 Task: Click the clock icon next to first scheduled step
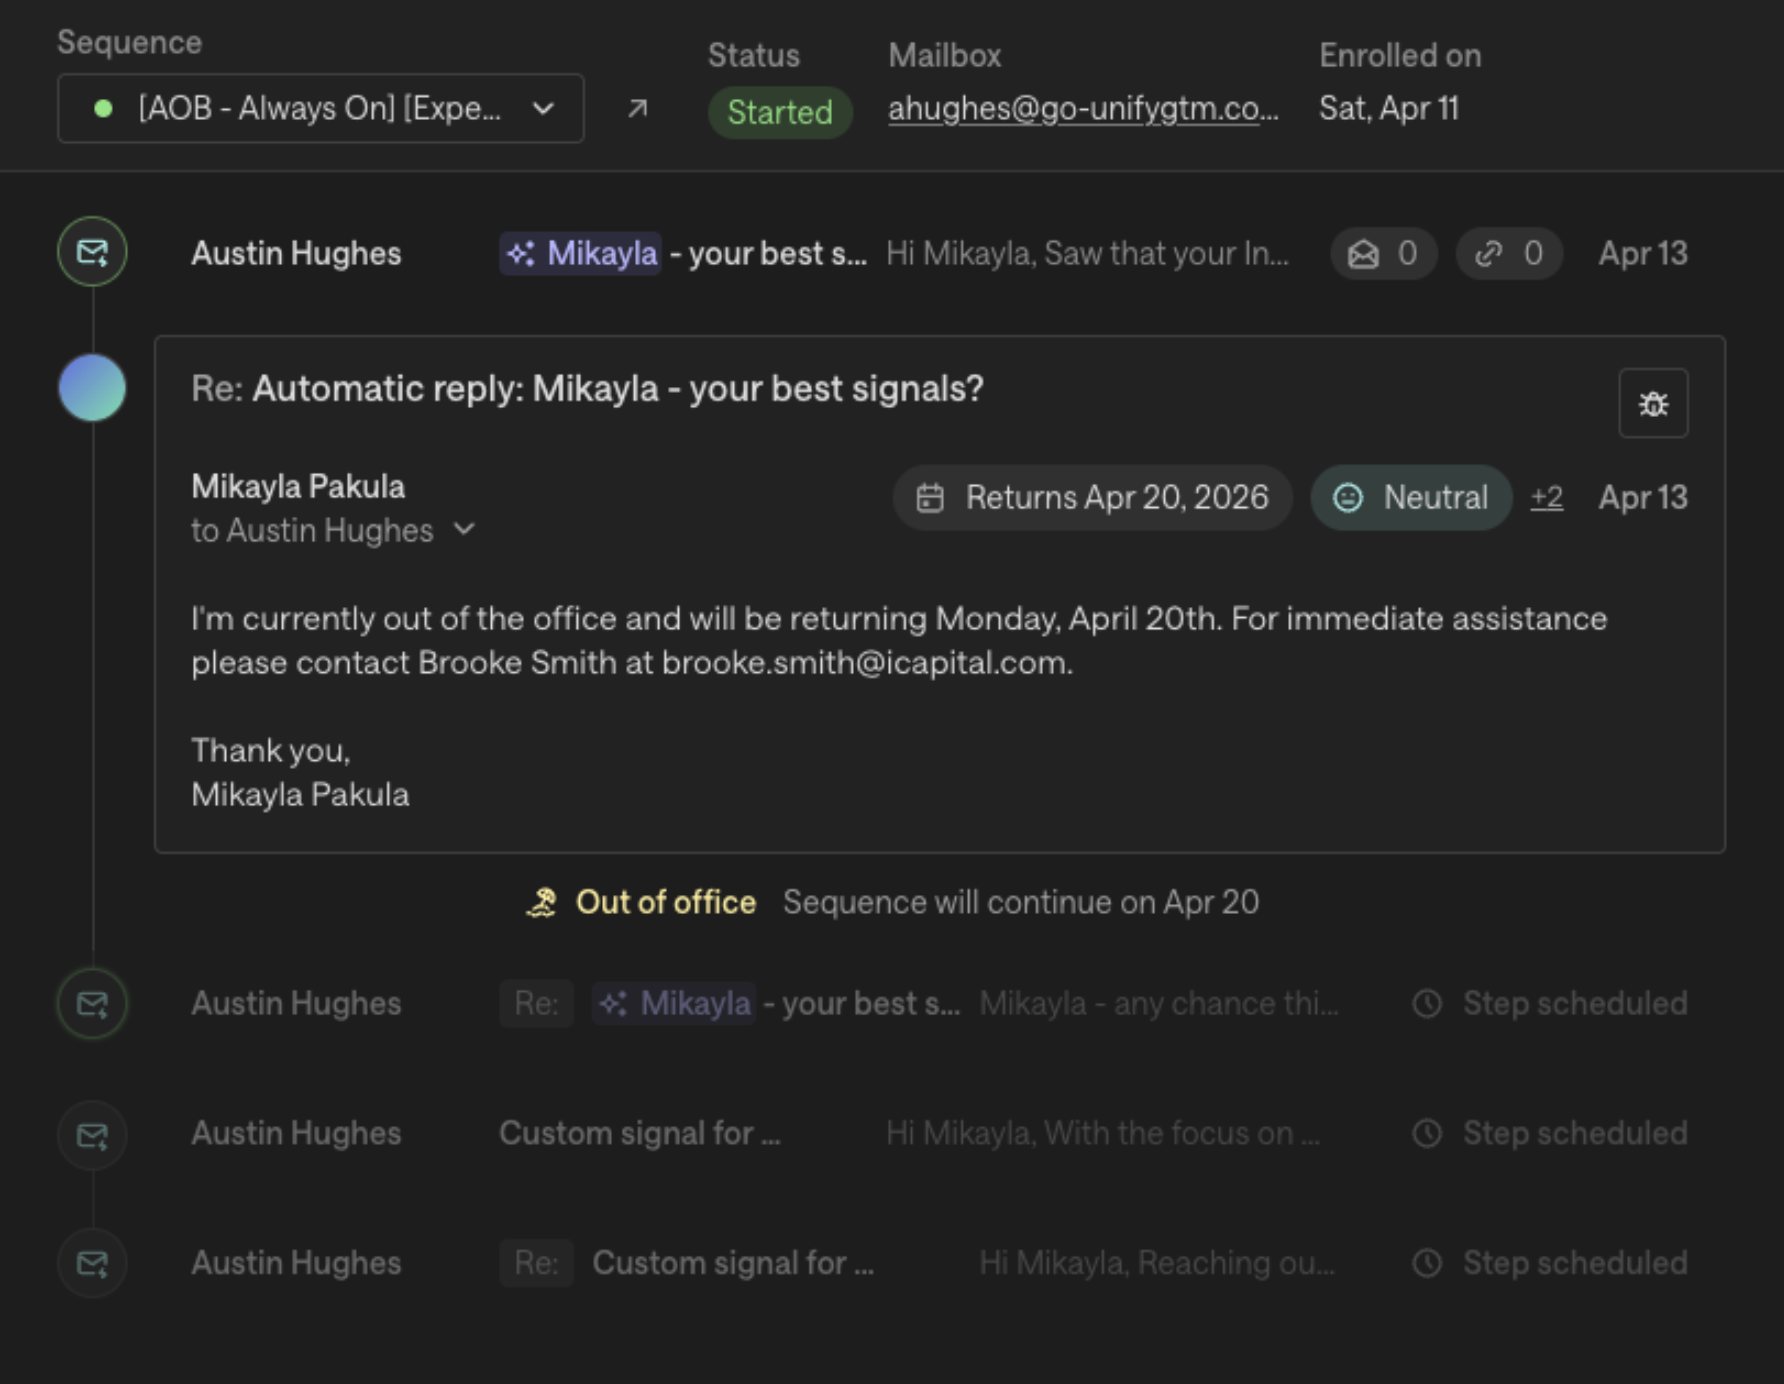(1427, 1003)
